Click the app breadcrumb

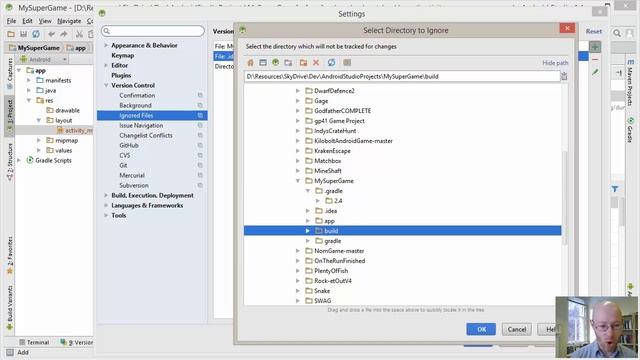pos(76,48)
